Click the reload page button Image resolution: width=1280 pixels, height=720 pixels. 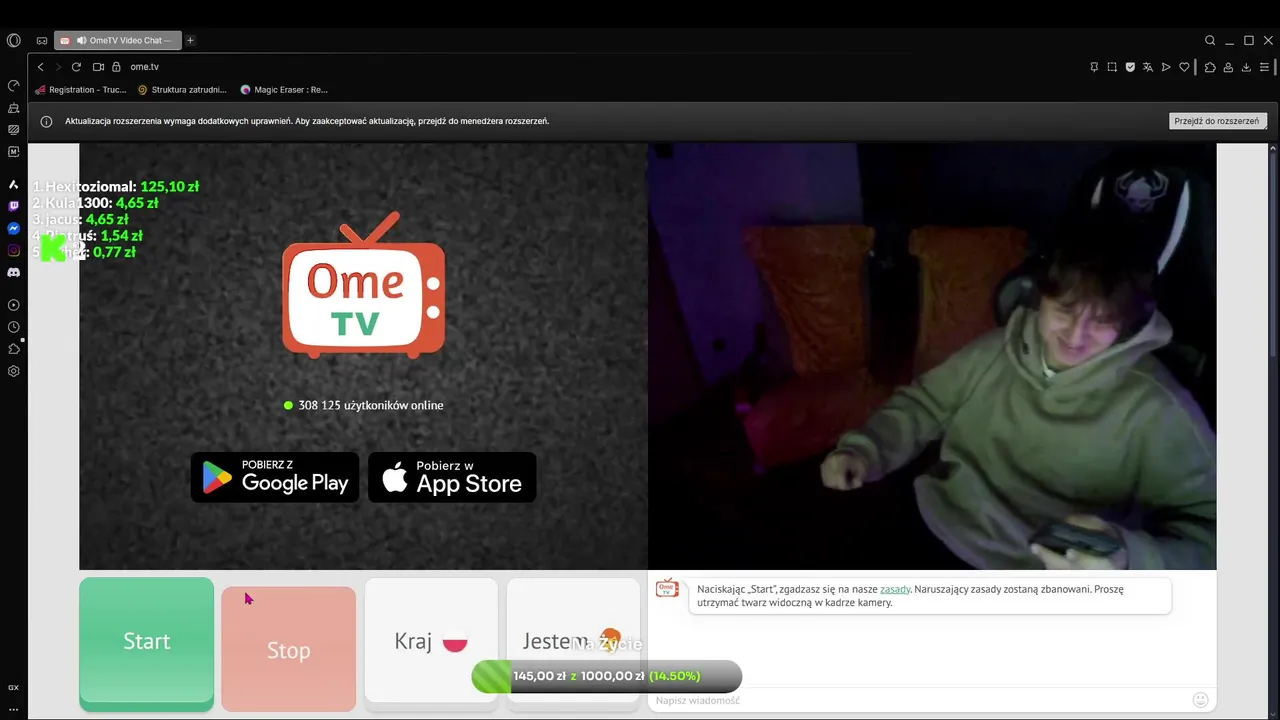tap(76, 67)
